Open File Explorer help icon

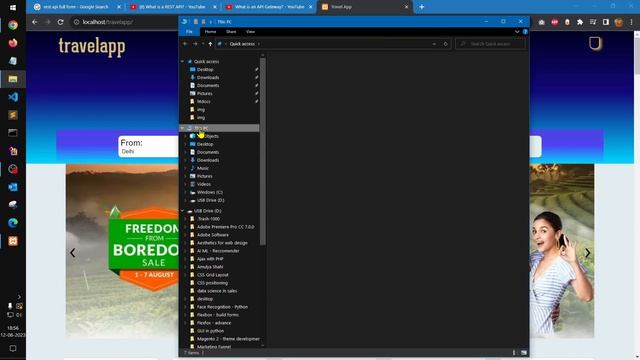[x=525, y=31]
